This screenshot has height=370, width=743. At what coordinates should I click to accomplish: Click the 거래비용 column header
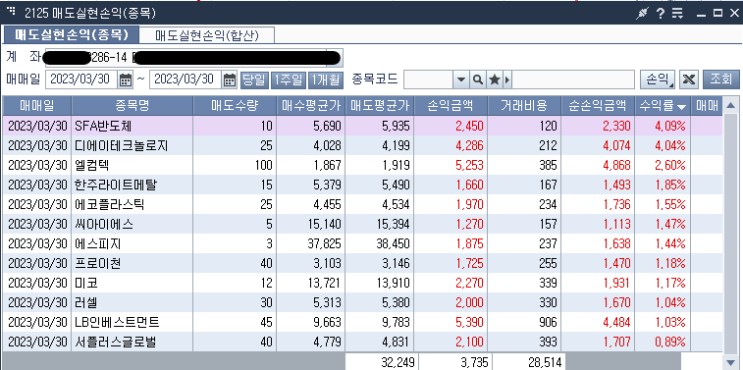point(524,106)
